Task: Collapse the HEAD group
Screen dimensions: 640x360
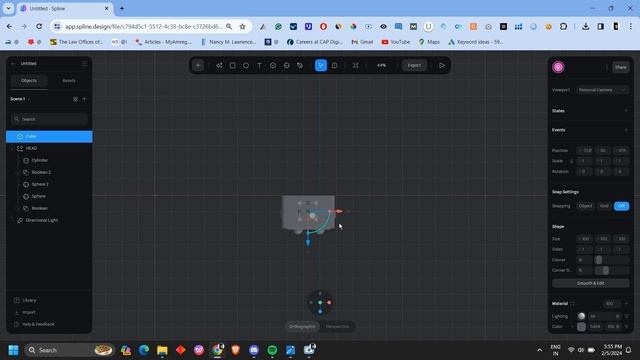Action: pos(12,148)
